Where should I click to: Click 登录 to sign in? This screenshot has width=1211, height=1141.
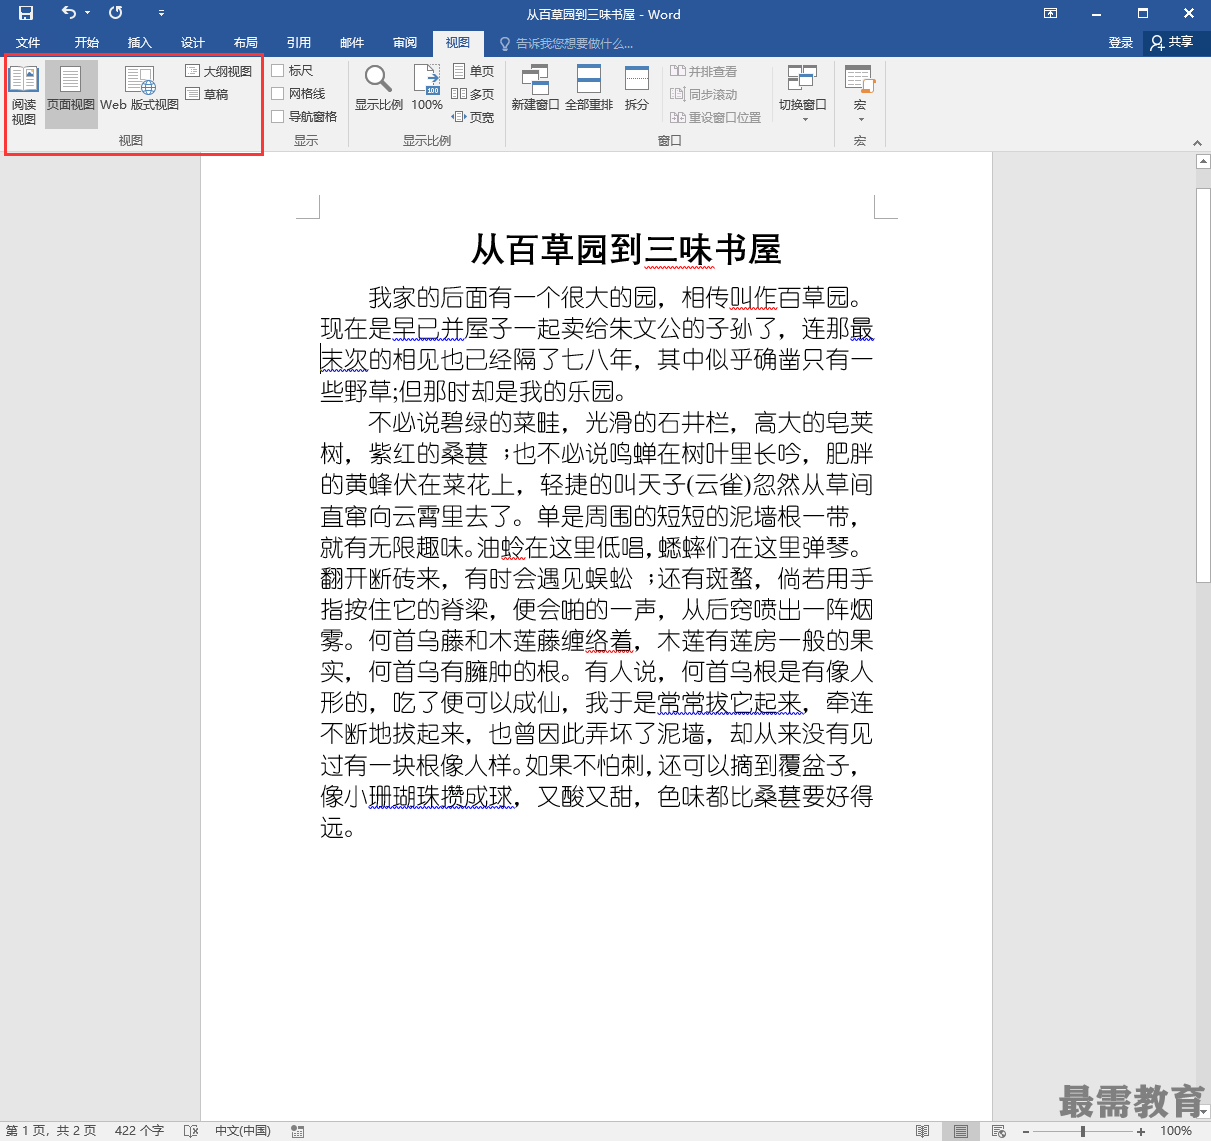pyautogui.click(x=1121, y=42)
